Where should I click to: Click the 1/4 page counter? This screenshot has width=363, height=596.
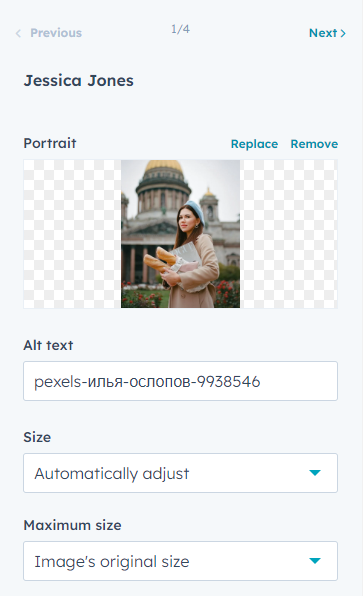coord(180,29)
